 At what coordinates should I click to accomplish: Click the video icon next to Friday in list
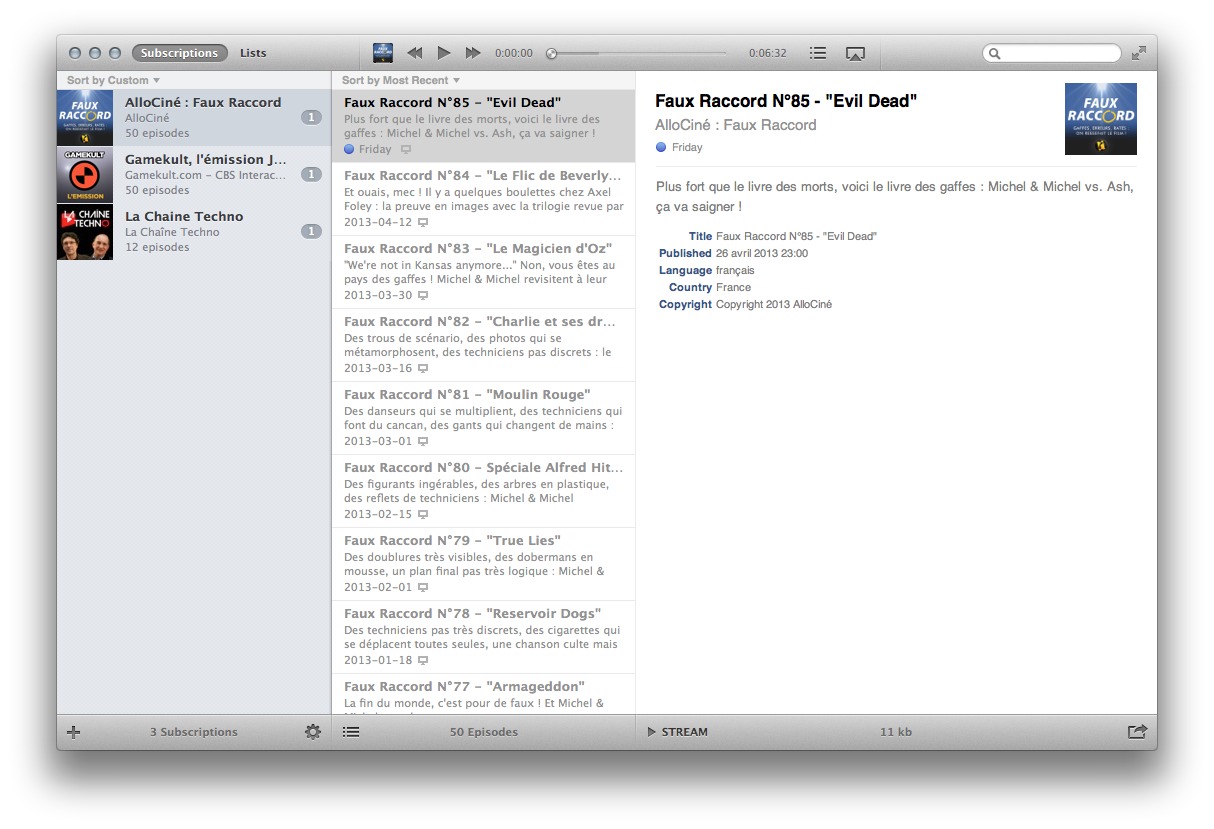(x=405, y=150)
